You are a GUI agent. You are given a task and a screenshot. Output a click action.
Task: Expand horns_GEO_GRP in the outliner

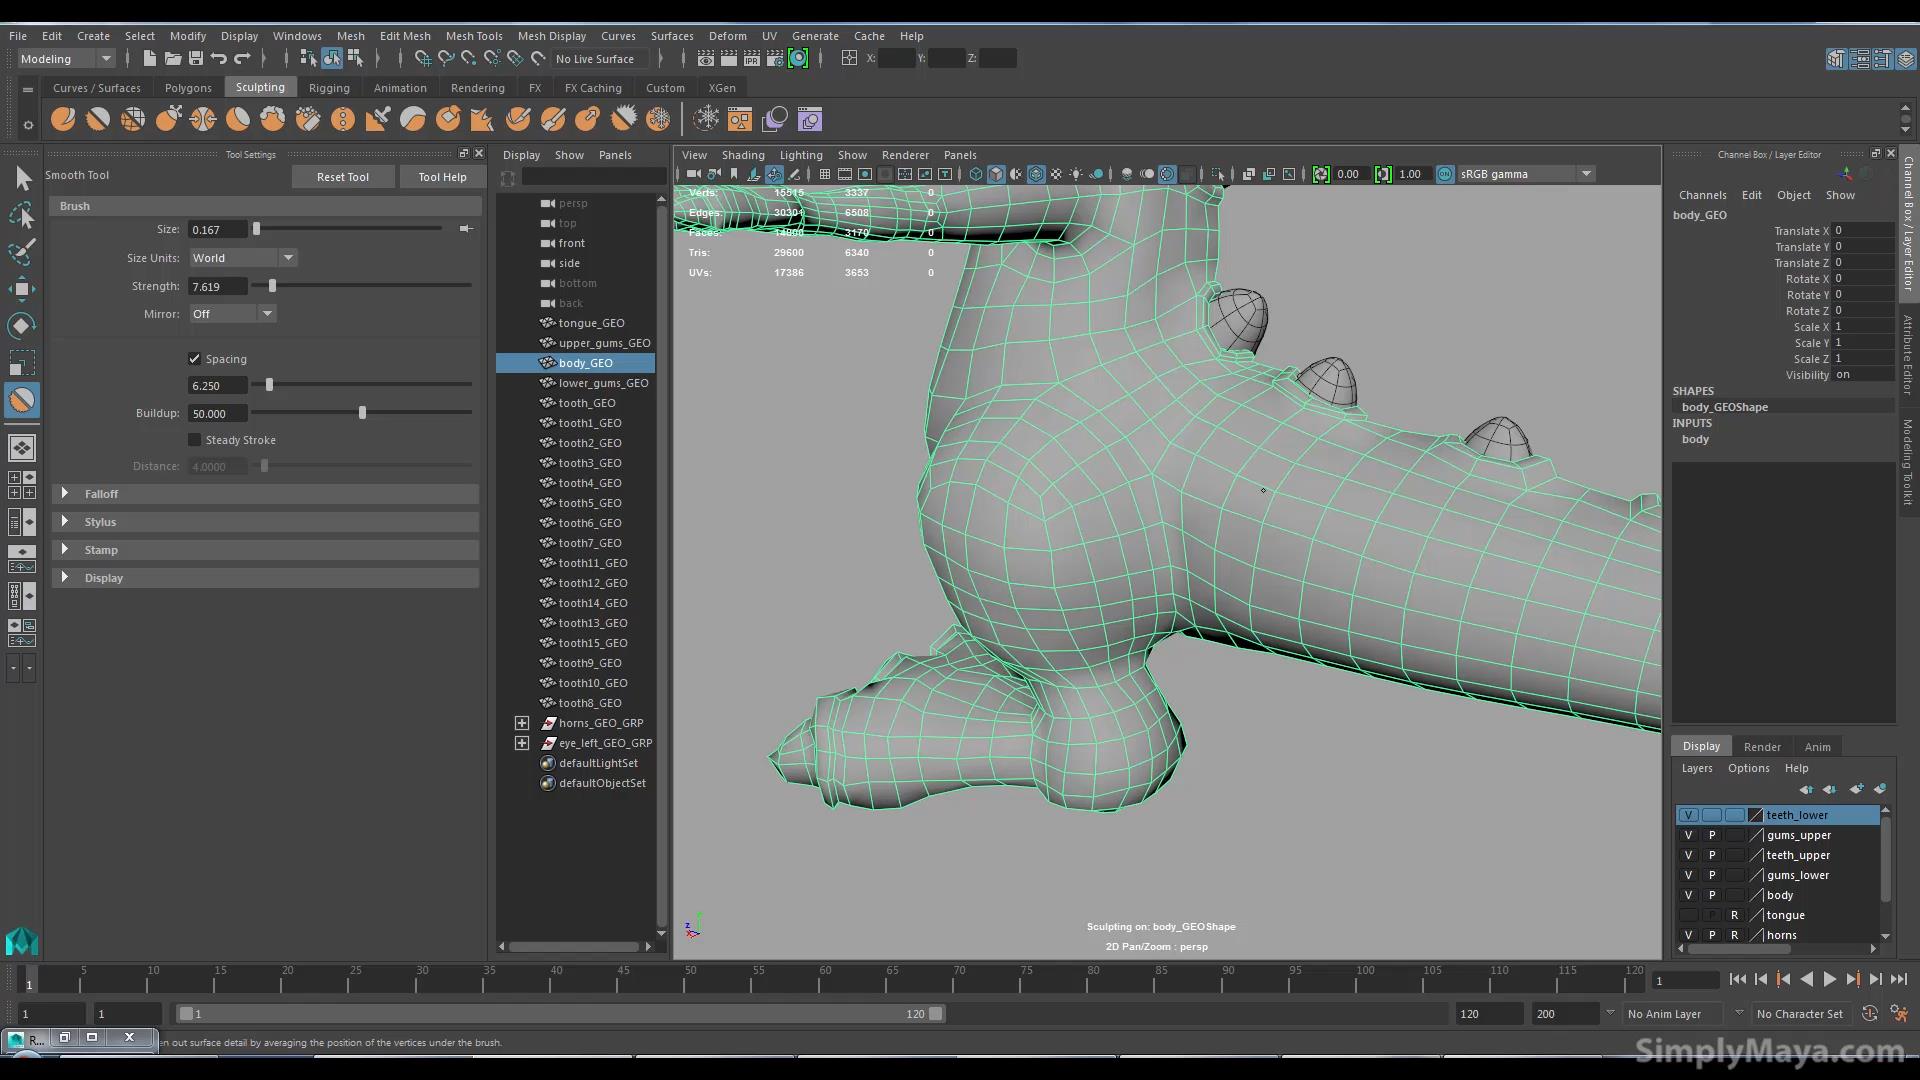(522, 723)
